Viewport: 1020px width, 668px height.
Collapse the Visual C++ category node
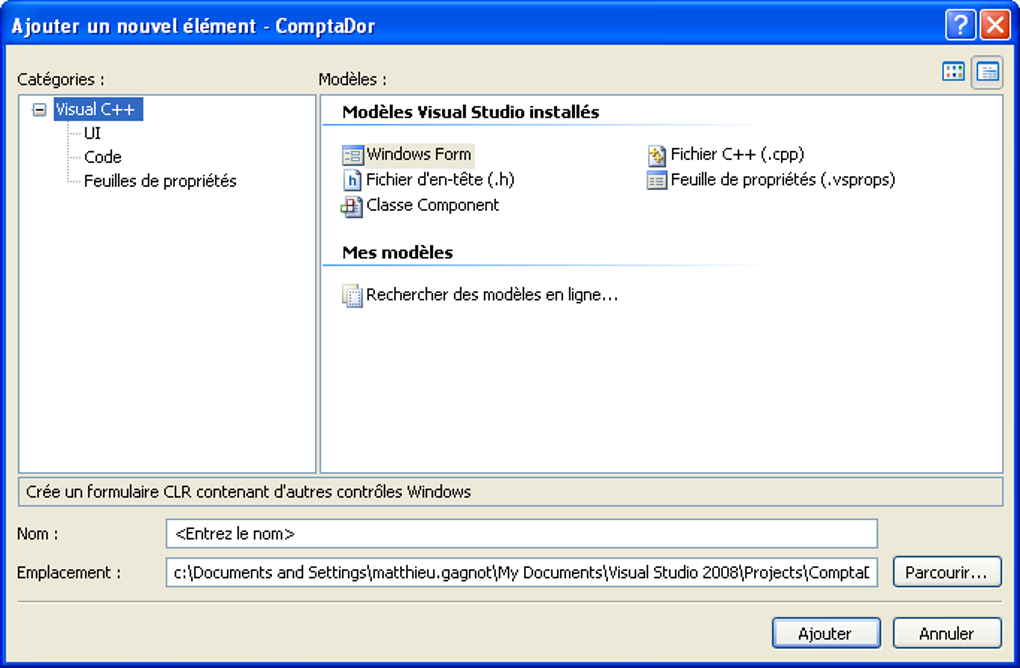coord(40,110)
